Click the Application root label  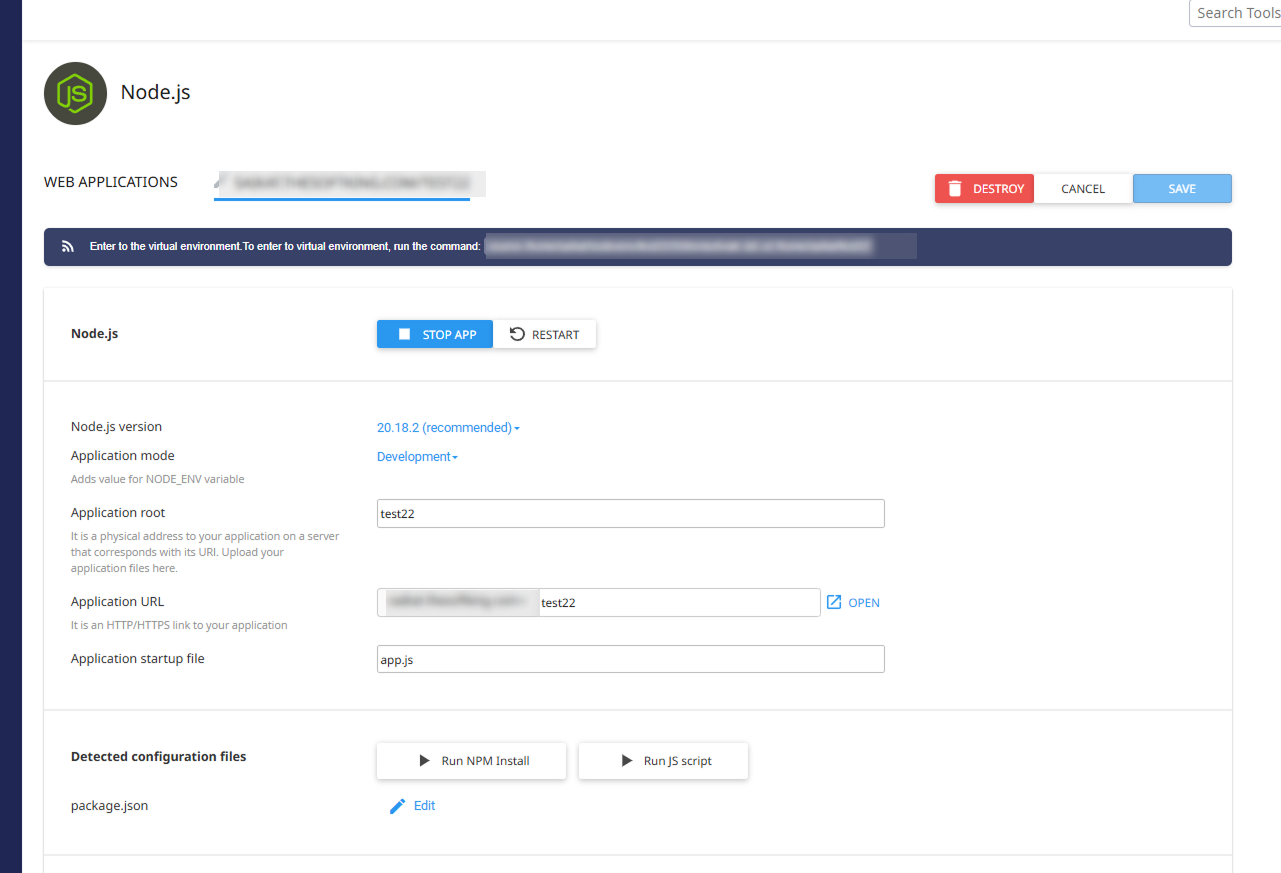(x=118, y=512)
